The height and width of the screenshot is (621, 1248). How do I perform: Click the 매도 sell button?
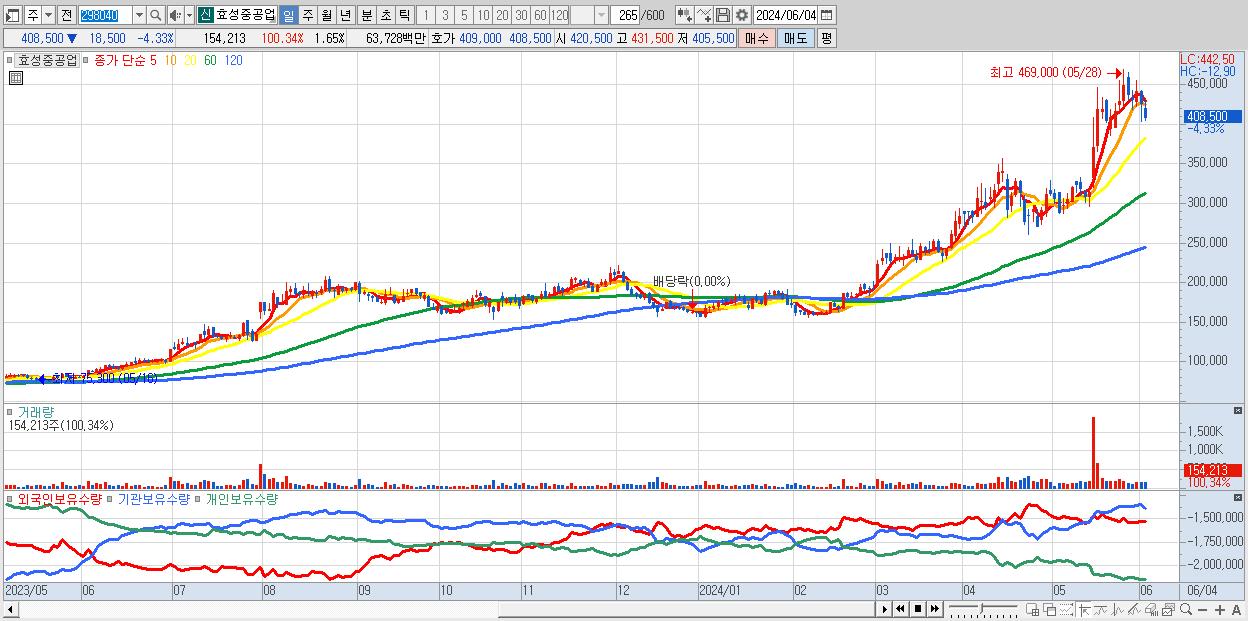coord(795,38)
